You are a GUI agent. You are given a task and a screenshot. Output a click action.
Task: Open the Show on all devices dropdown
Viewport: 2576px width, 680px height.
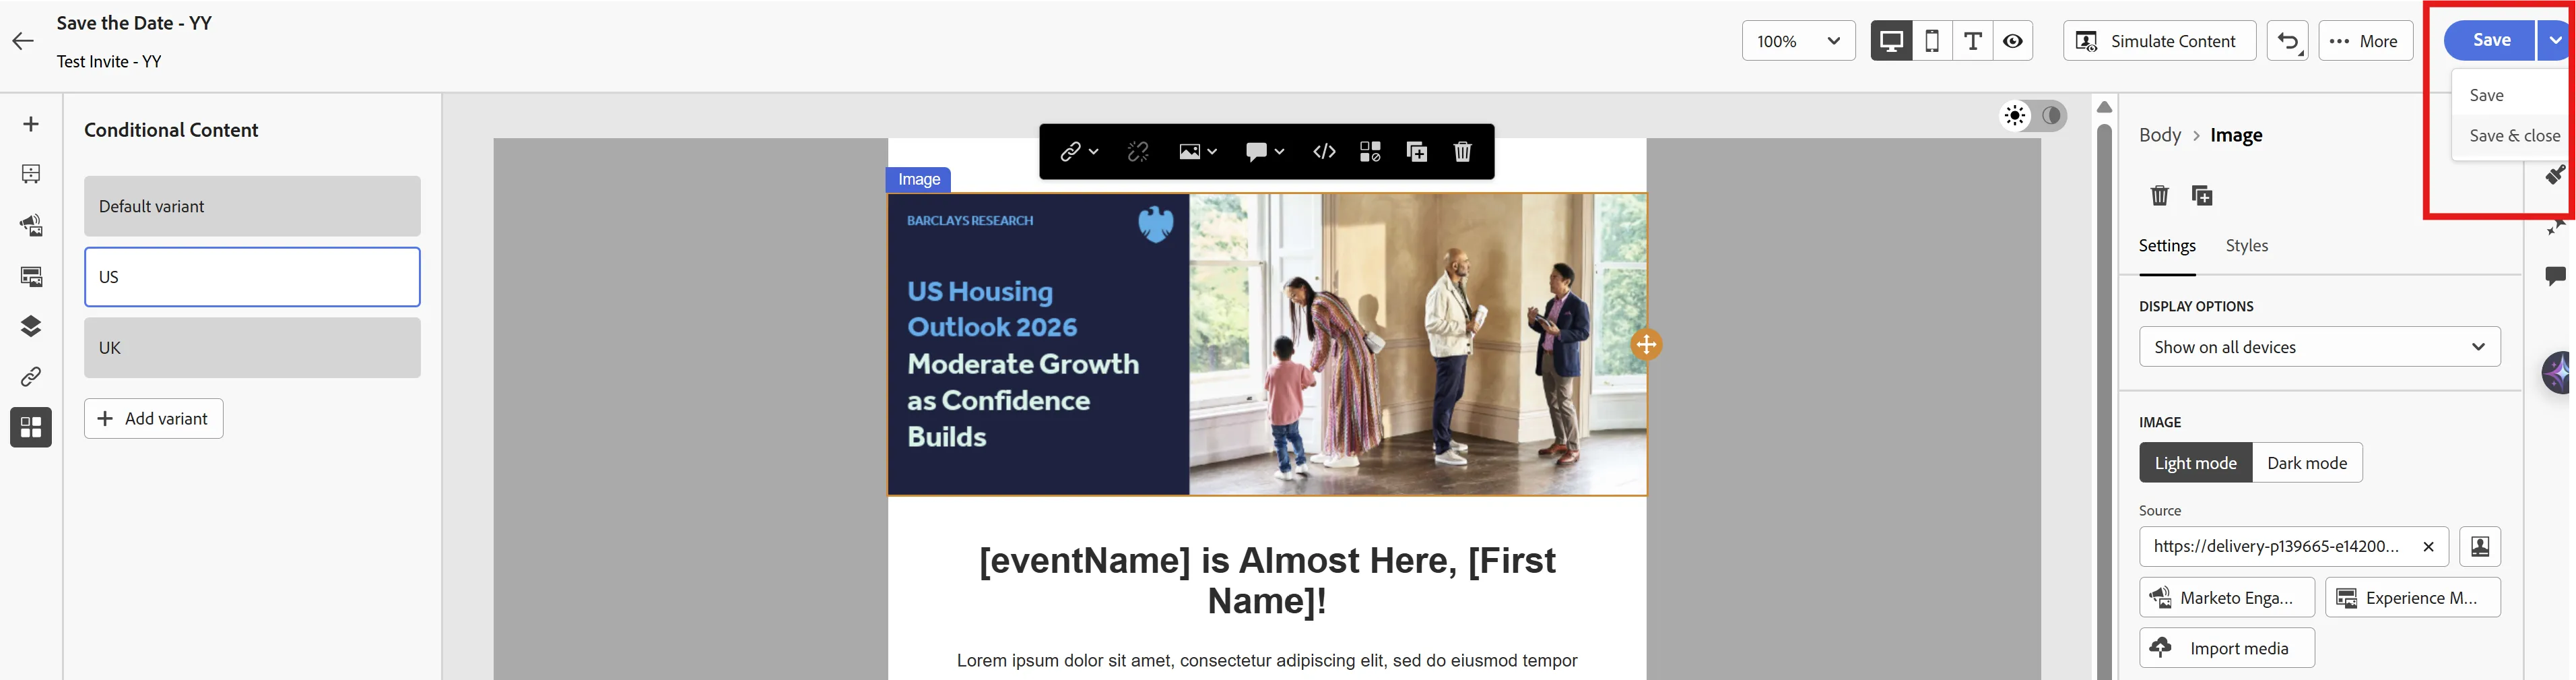point(2320,347)
